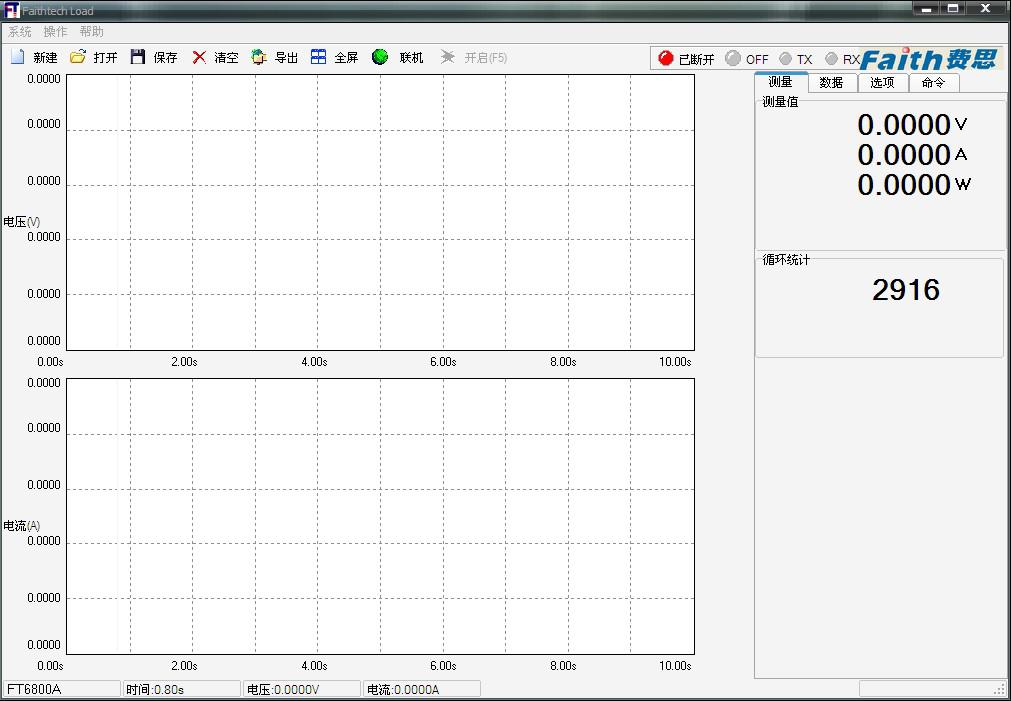
Task: Open the 系统 menu
Action: [x=20, y=32]
